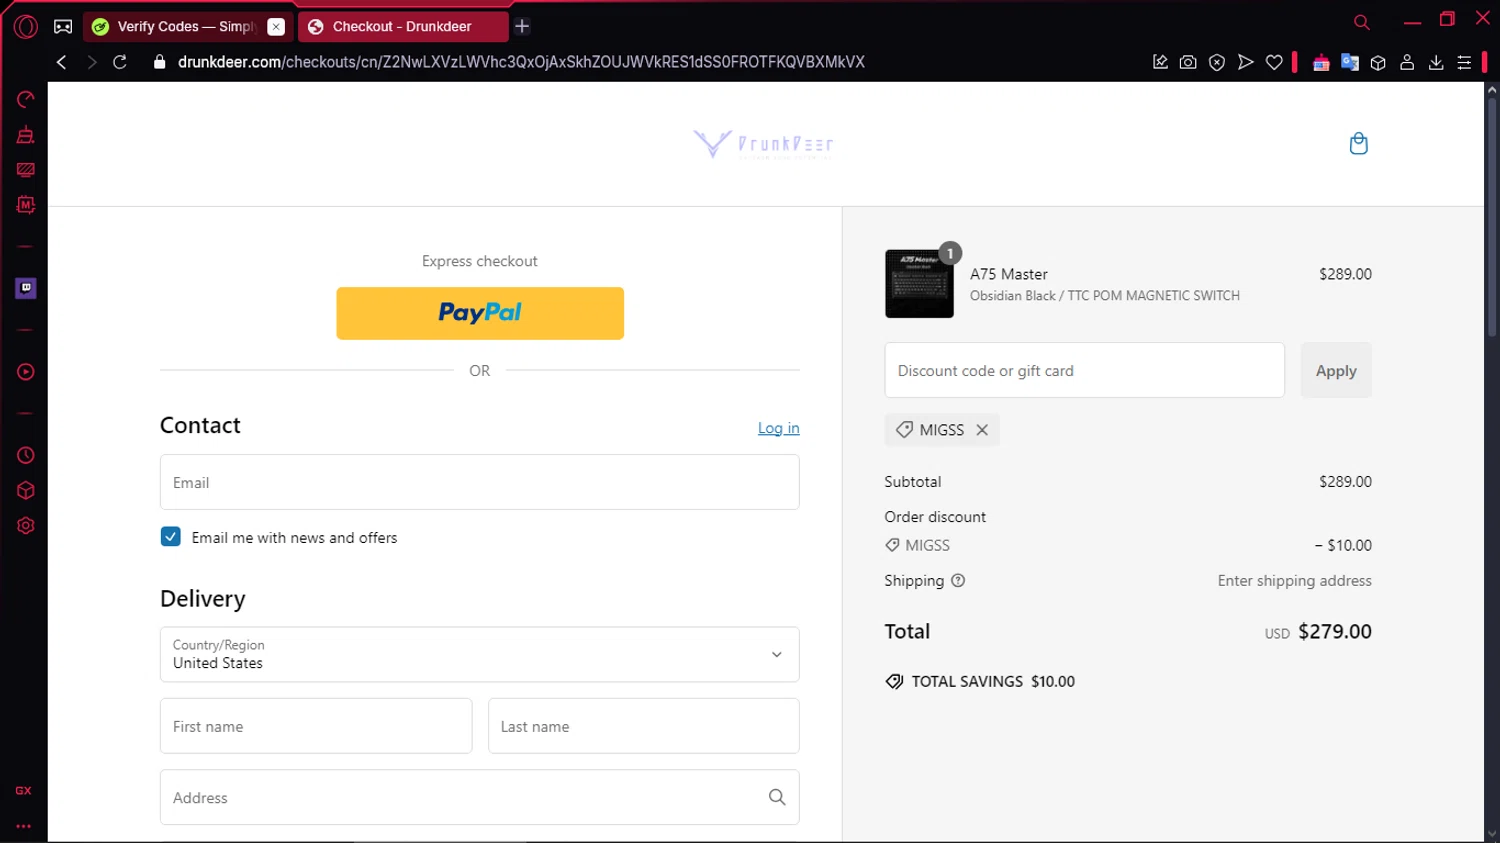Image resolution: width=1500 pixels, height=843 pixels.
Task: Open My Flow arrow icon
Action: 1245,62
